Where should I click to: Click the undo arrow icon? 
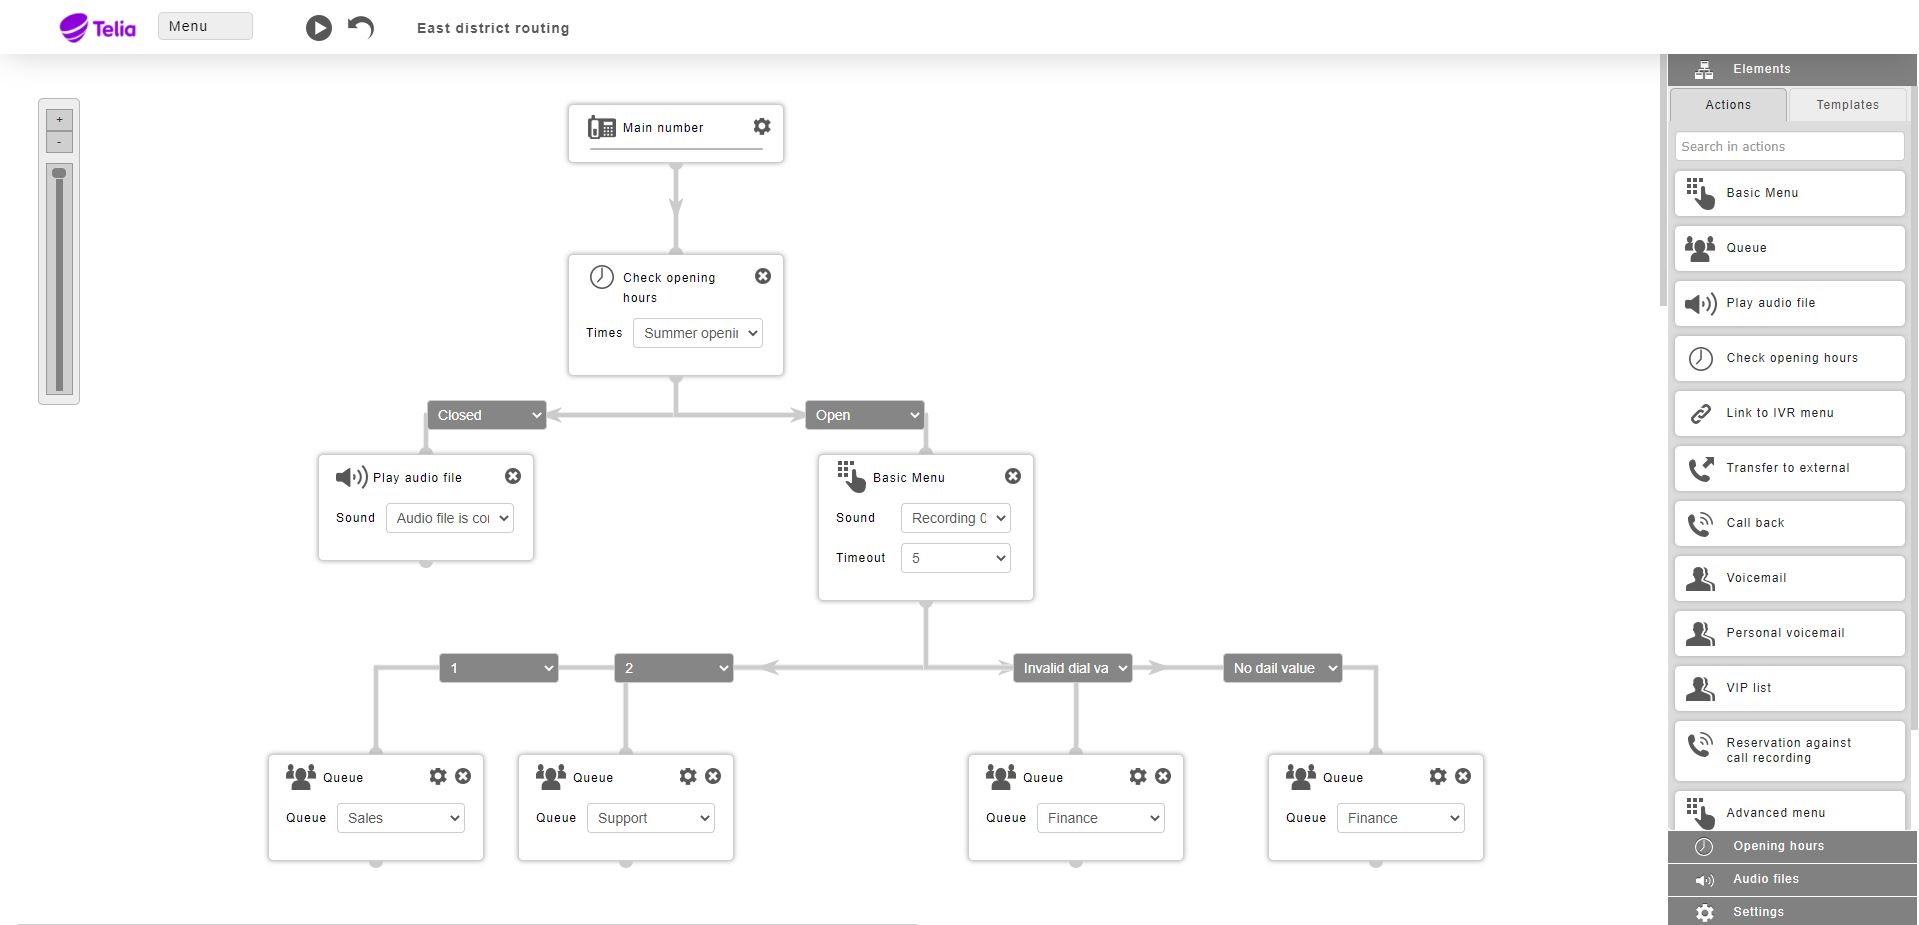click(x=361, y=27)
